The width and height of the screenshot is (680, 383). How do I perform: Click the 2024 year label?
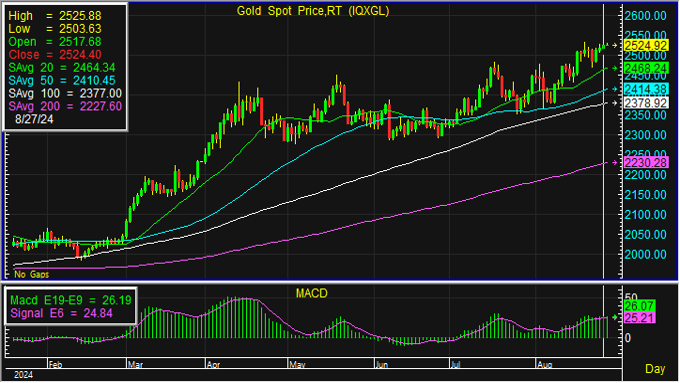[23, 375]
